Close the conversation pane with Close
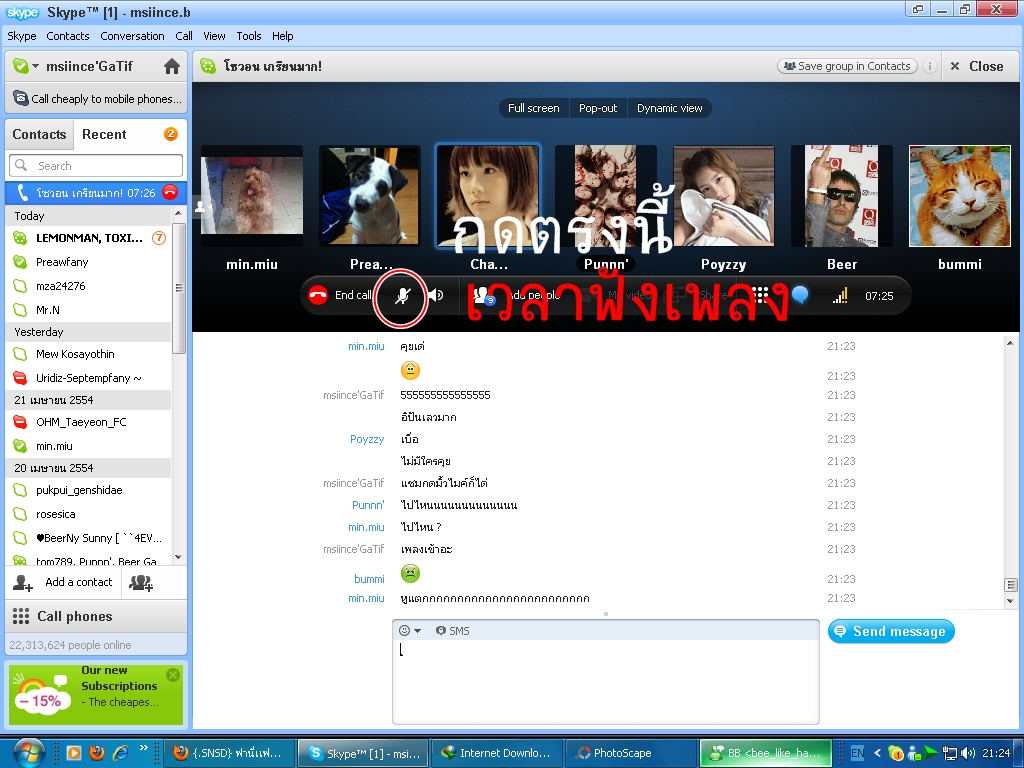The height and width of the screenshot is (768, 1024). coord(977,66)
